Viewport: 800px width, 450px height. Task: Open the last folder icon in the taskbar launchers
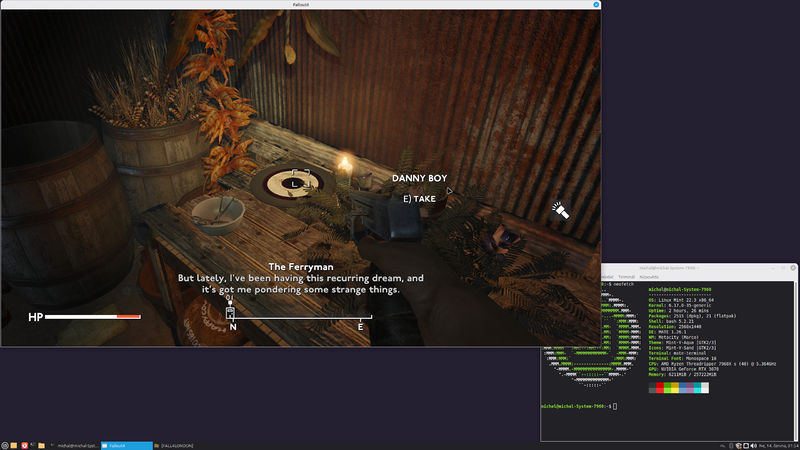pyautogui.click(x=41, y=445)
